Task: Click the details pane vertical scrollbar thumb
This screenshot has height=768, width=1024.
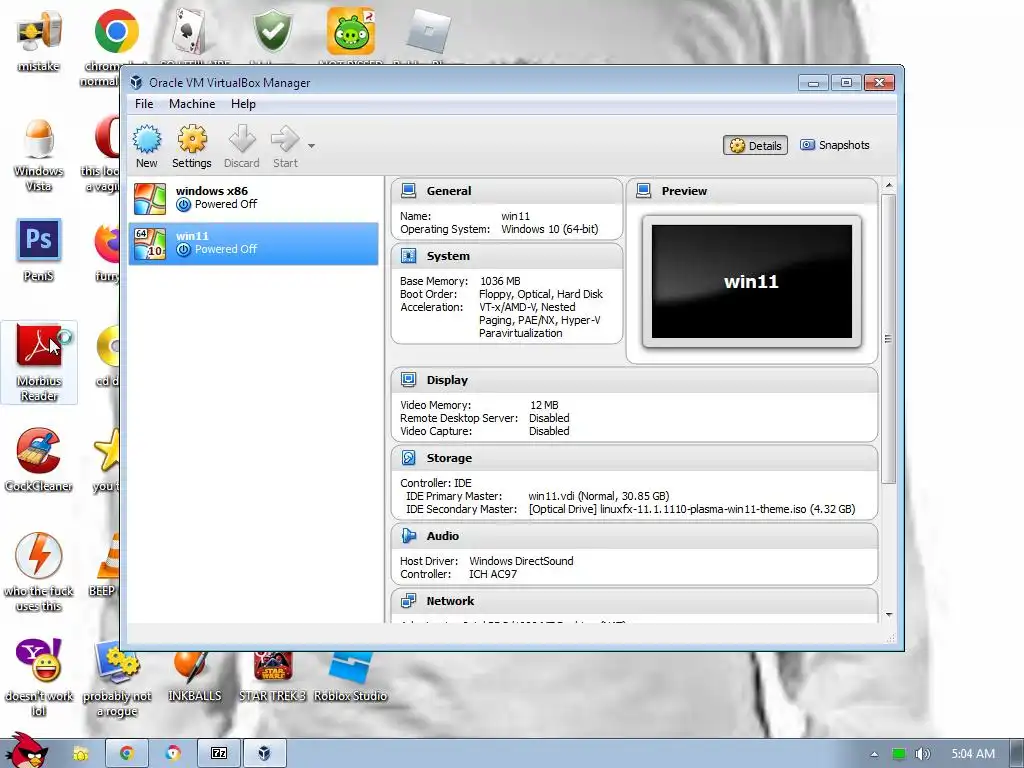Action: (889, 339)
